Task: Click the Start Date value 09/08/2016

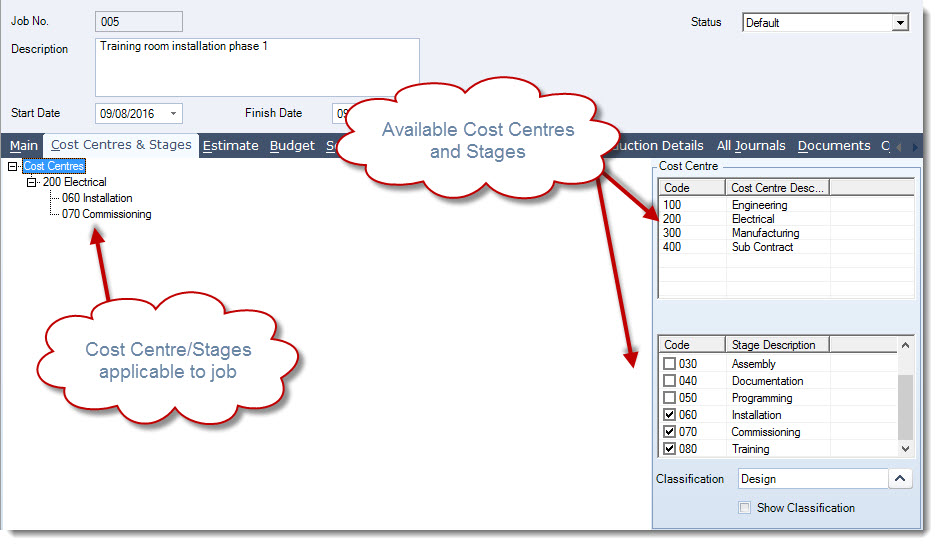Action: coord(127,114)
